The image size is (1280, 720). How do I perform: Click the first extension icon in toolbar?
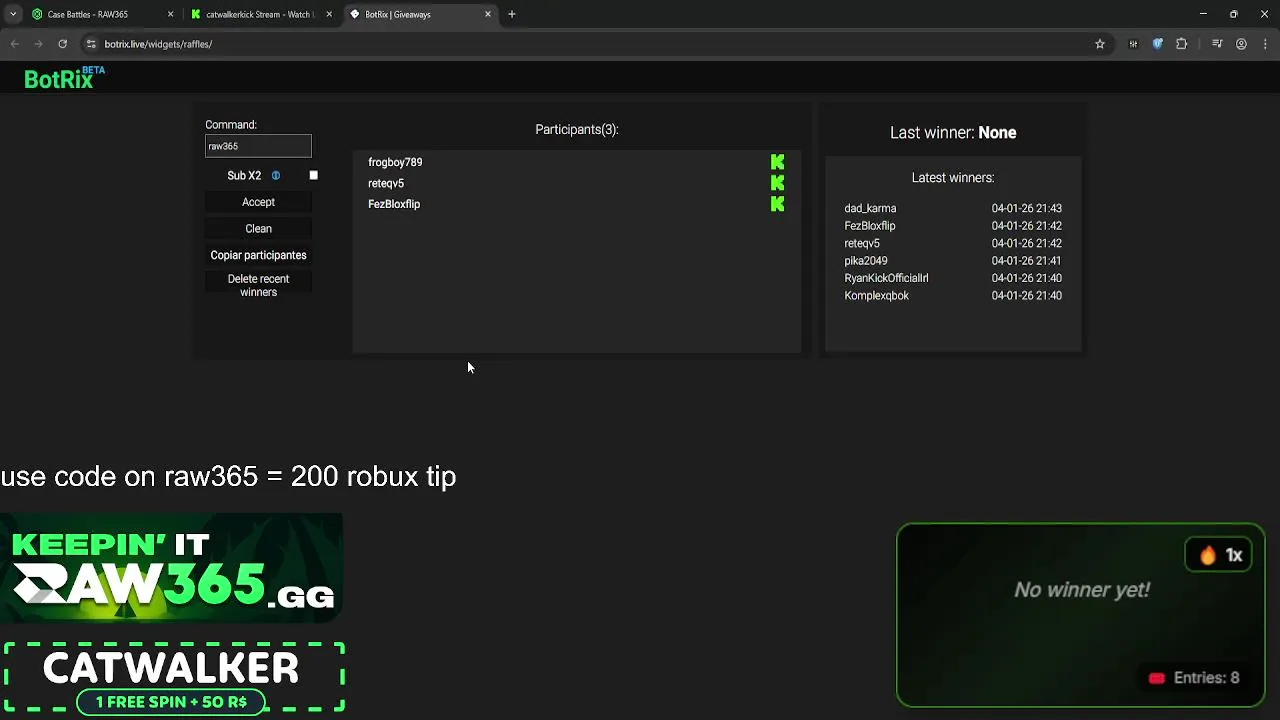1133,44
